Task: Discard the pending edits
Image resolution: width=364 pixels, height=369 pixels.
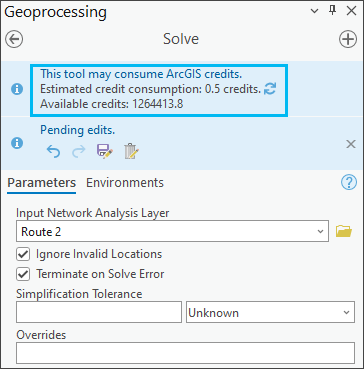Action: coord(131,152)
